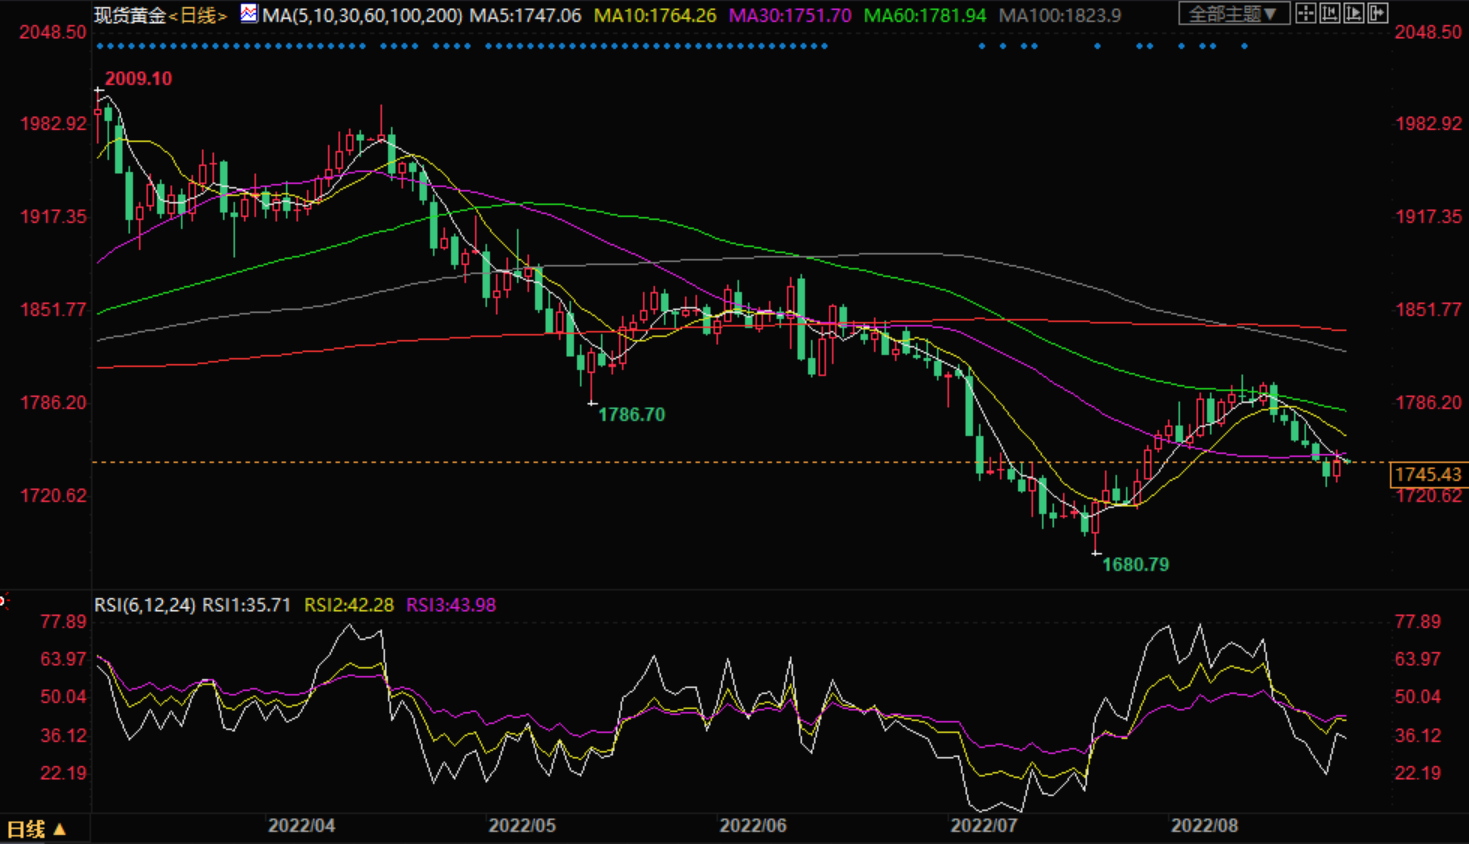Click MA(5,10,30,60,100,200) indicator label
The height and width of the screenshot is (844, 1469).
pyautogui.click(x=362, y=15)
